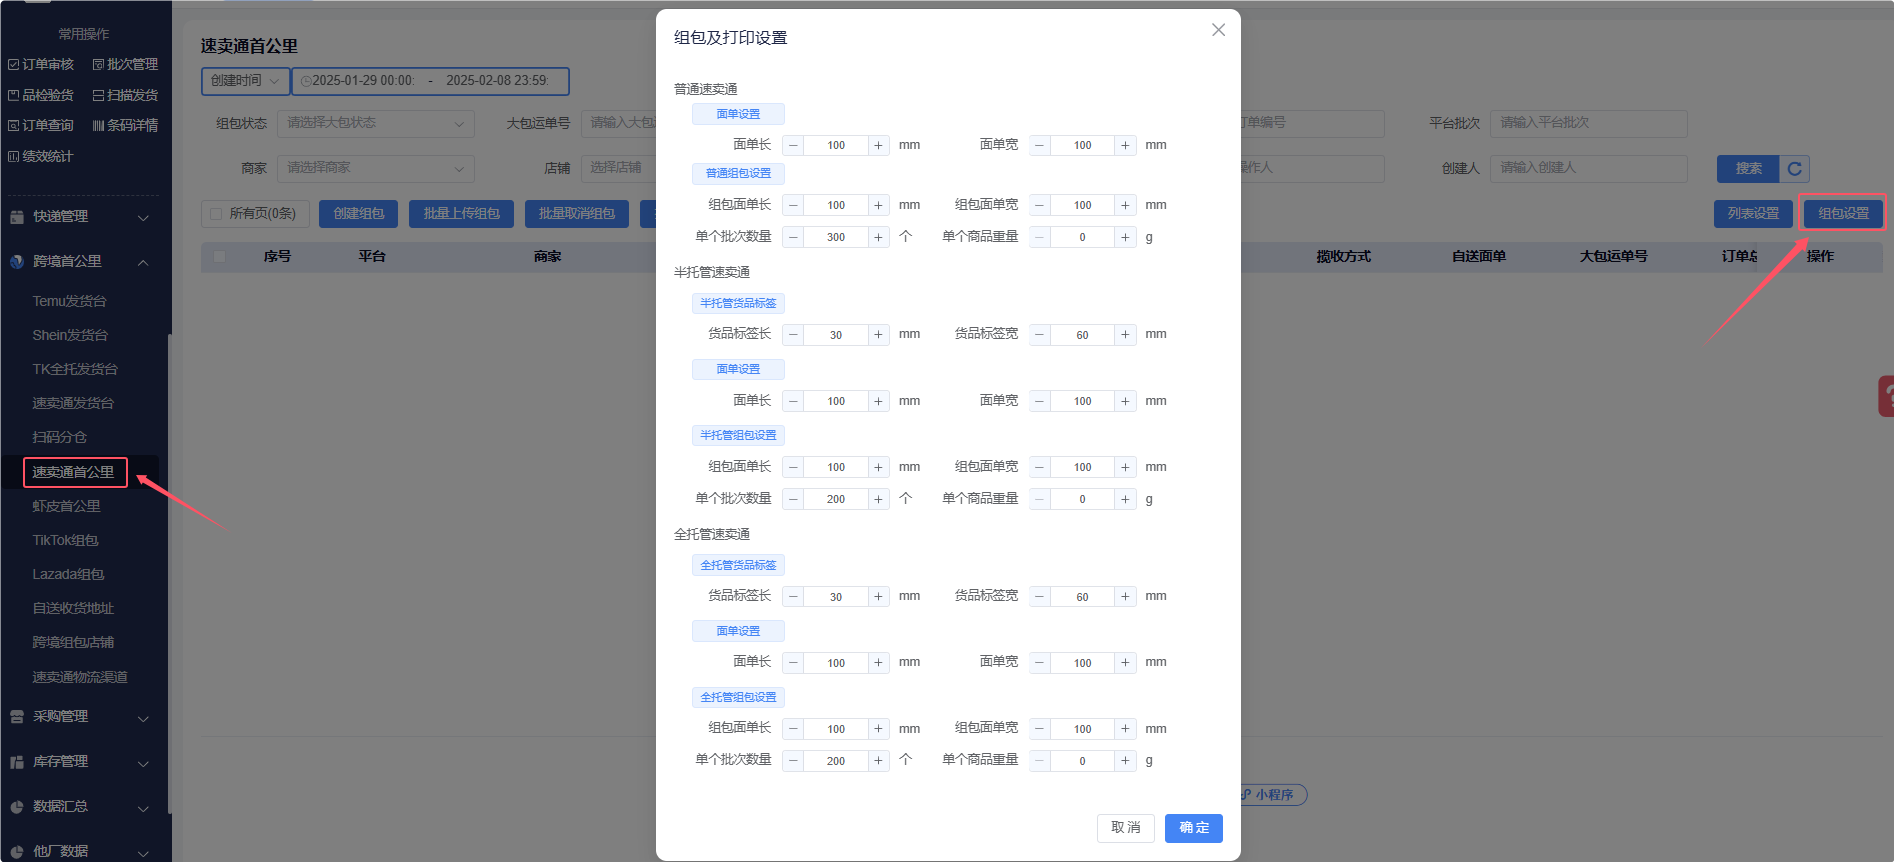Click 取消 to cancel the dialog
The image size is (1894, 862).
[x=1126, y=828]
